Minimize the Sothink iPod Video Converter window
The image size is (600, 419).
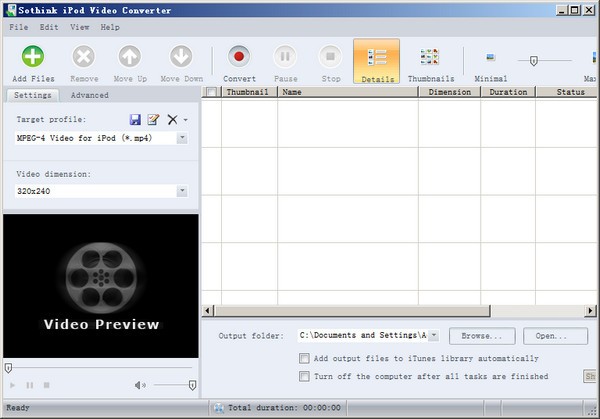[561, 10]
